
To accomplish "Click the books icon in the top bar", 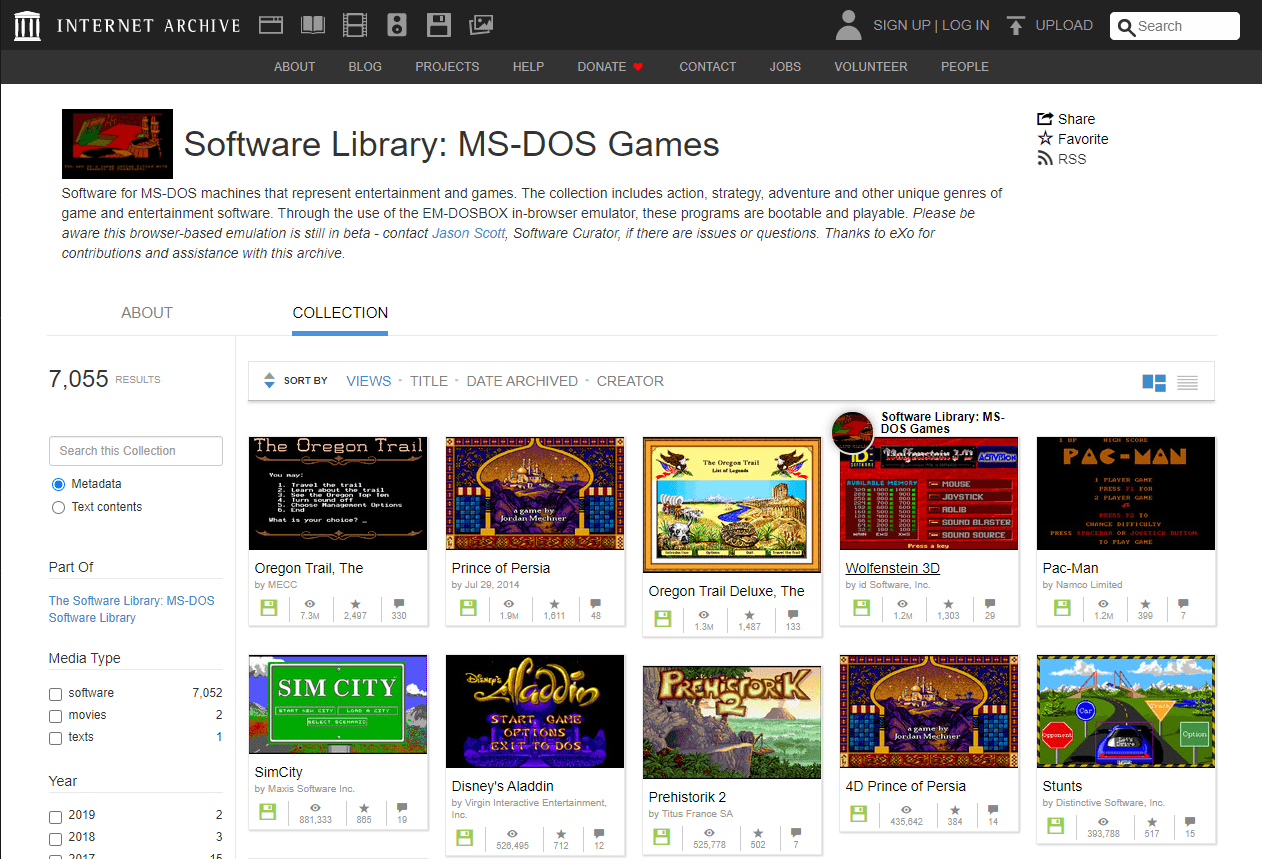I will 312,24.
